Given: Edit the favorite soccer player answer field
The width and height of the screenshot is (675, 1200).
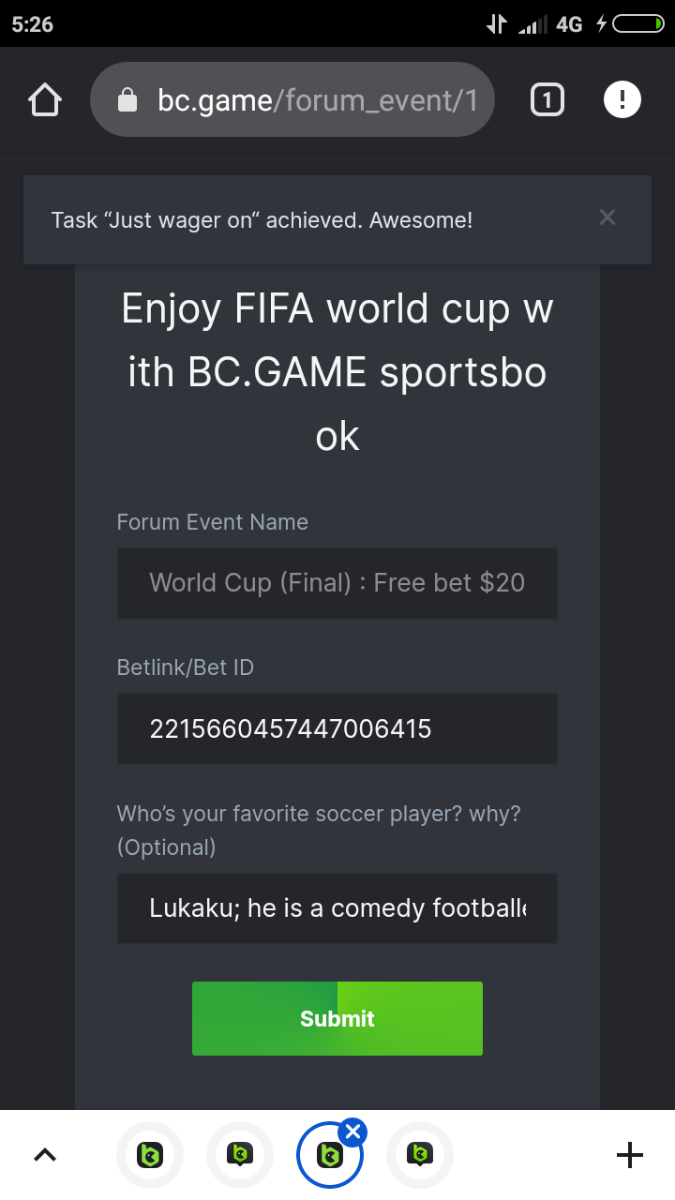Looking at the screenshot, I should tap(337, 908).
